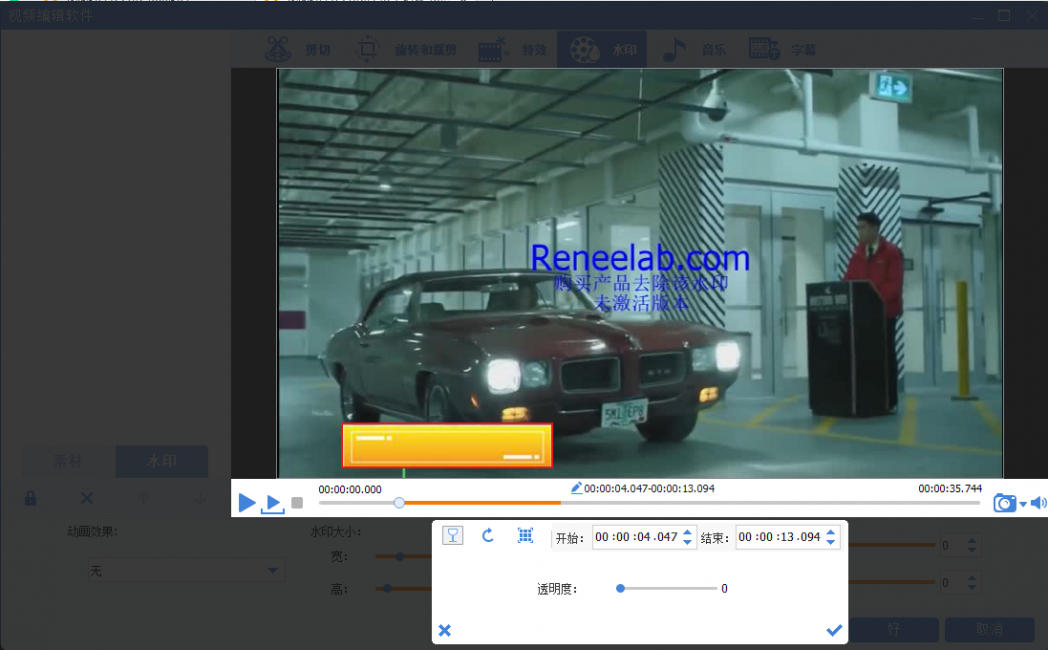Switch to the 音乐 music tab

[694, 49]
